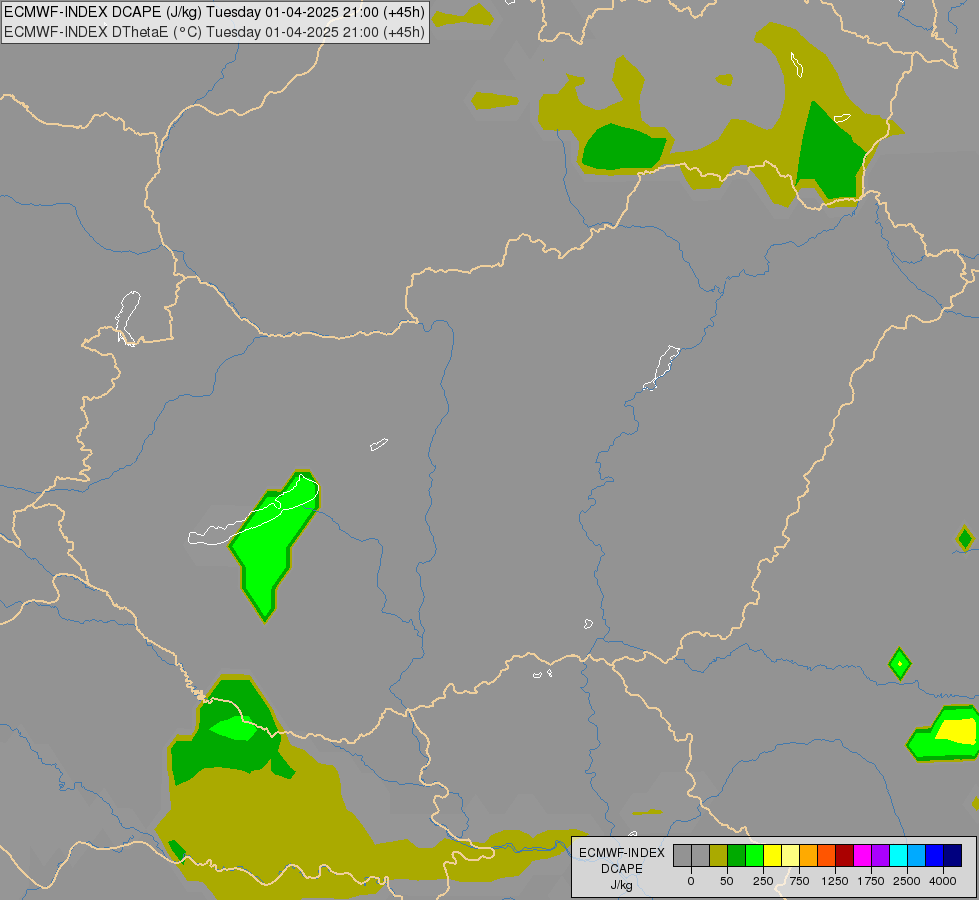Image resolution: width=979 pixels, height=900 pixels.
Task: Click the yellow DCAPE core at the right edge
Action: pos(958,731)
